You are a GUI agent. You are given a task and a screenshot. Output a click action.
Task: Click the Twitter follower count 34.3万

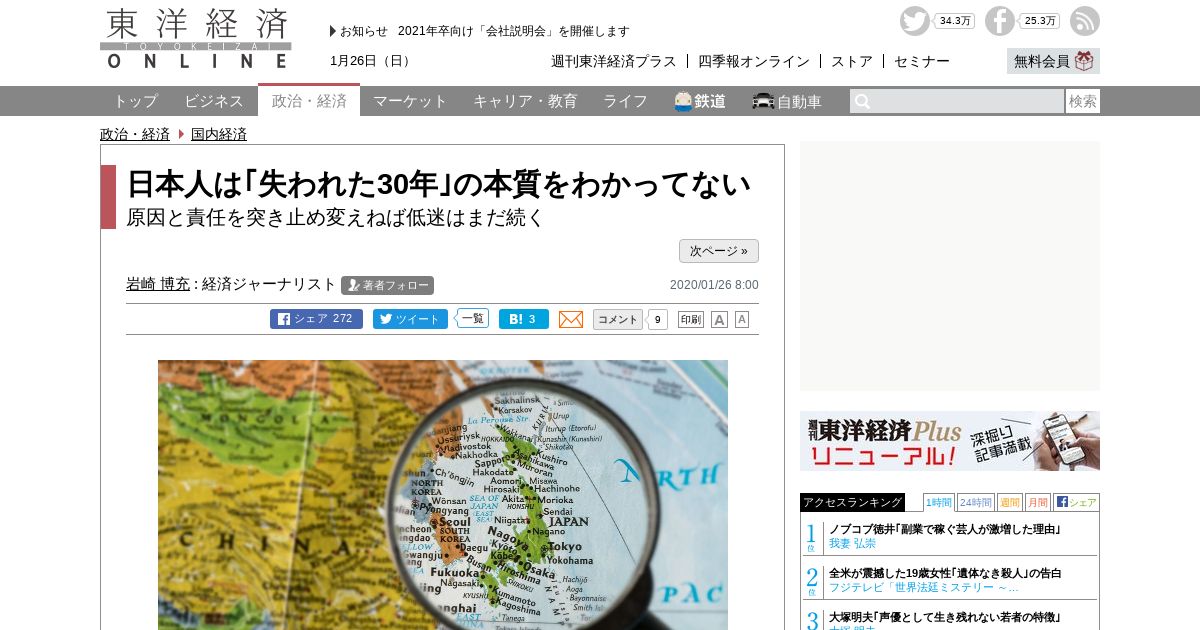954,21
